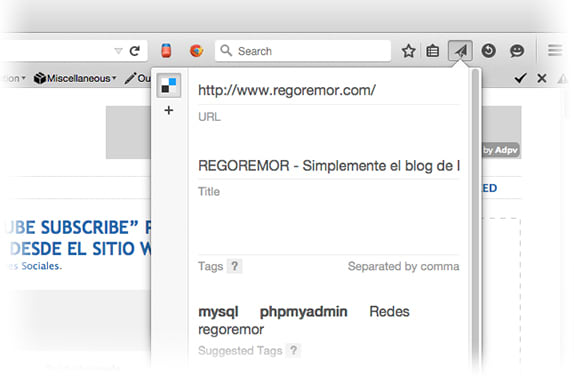
Task: Toggle the paper plane share panel button
Action: click(461, 51)
